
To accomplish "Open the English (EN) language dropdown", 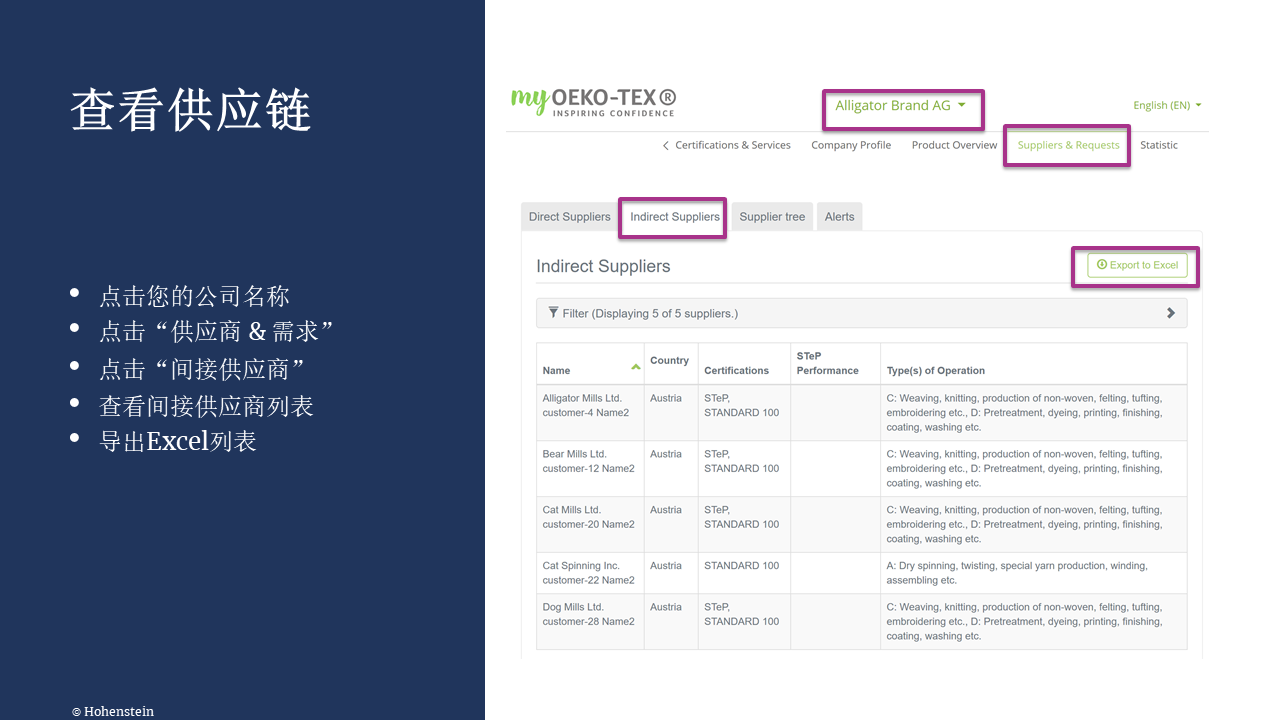I will click(1166, 106).
